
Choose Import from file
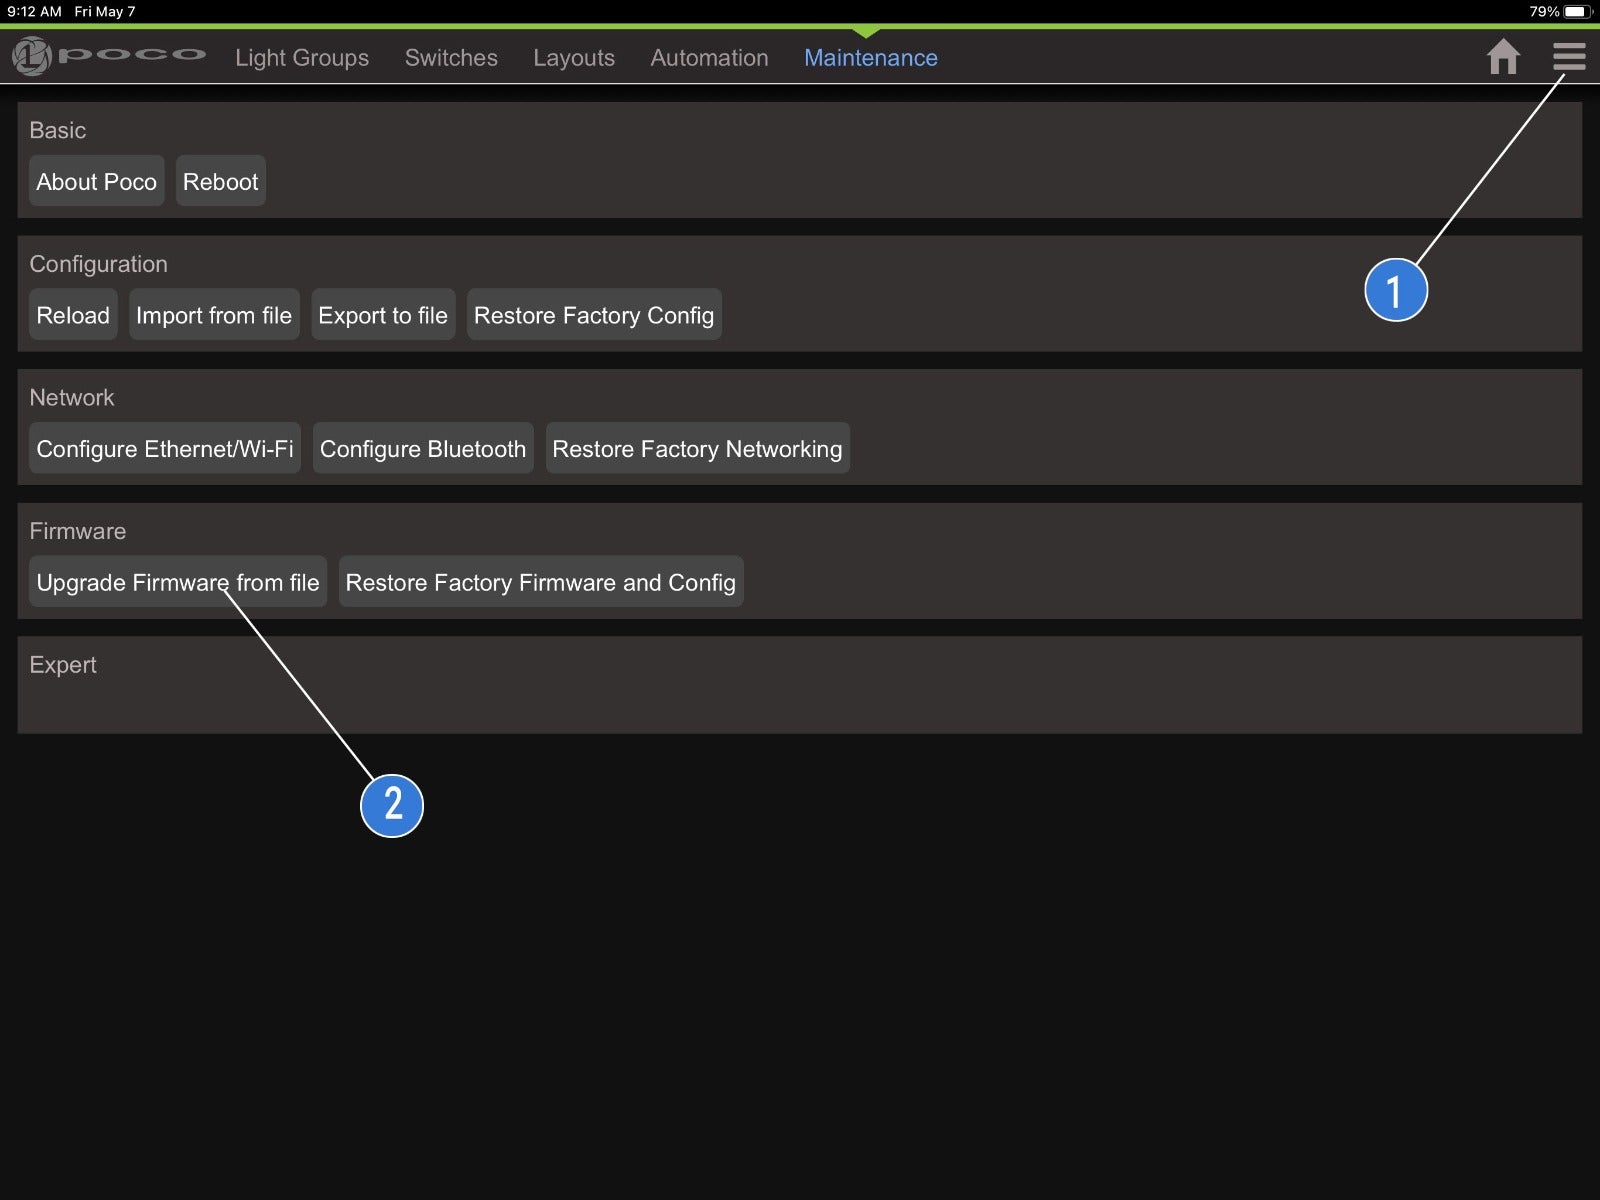point(214,315)
